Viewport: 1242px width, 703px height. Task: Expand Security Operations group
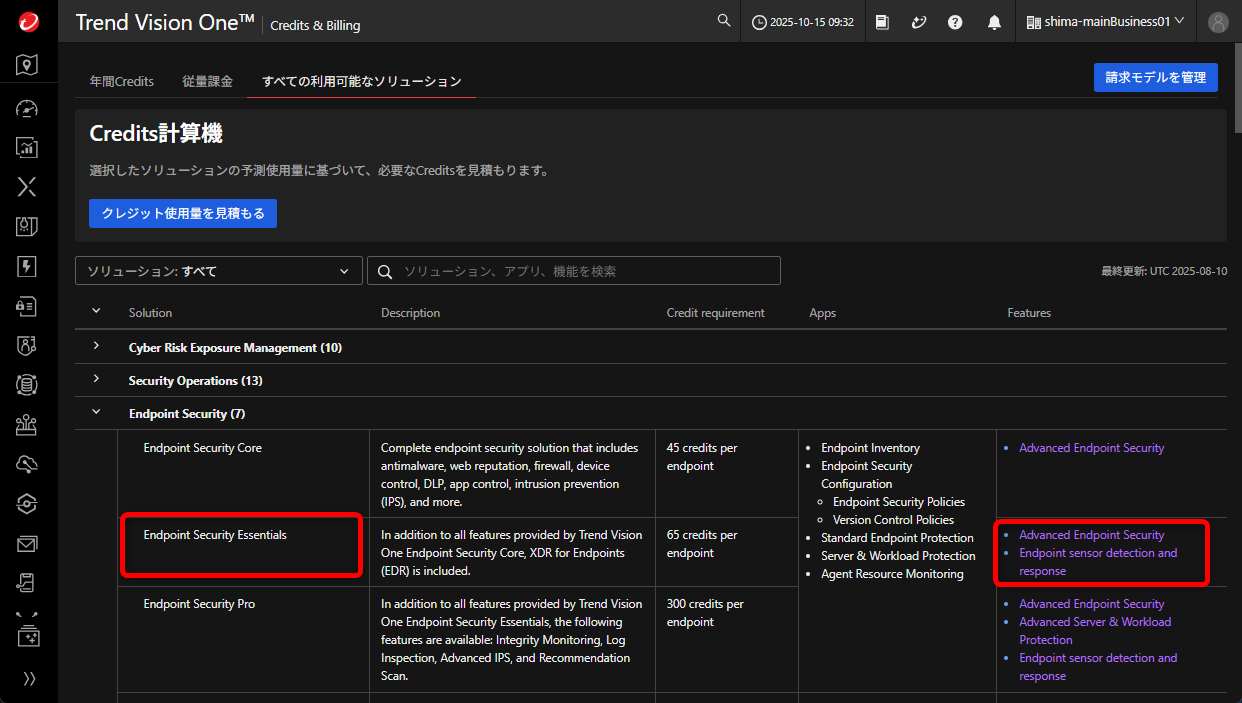[97, 380]
